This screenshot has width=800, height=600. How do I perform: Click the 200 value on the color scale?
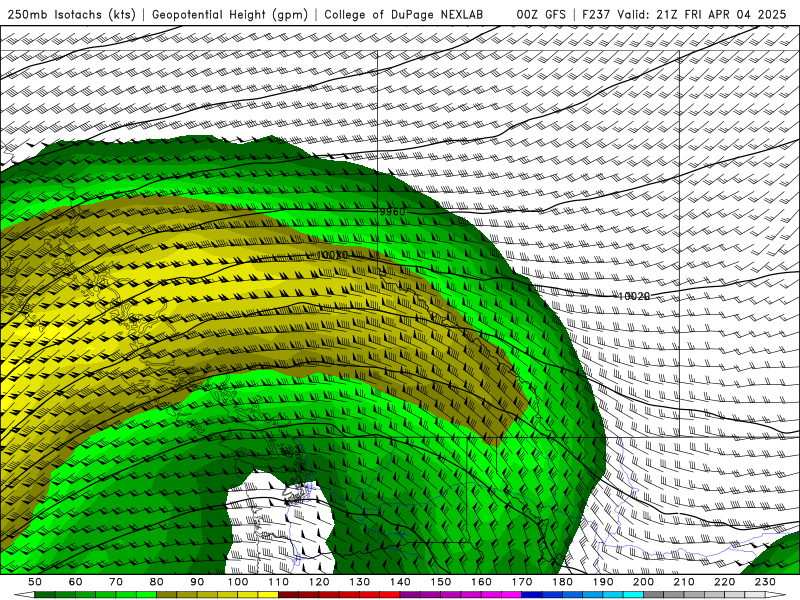pos(643,582)
